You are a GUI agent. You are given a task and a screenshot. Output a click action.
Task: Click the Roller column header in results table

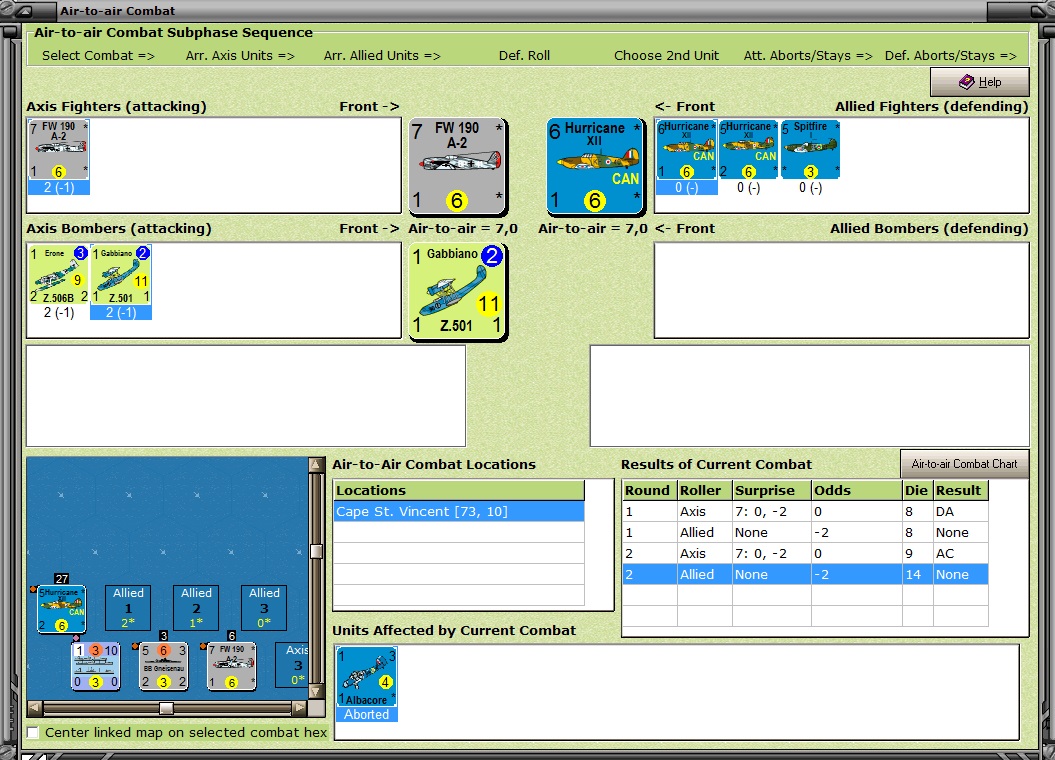click(x=705, y=490)
